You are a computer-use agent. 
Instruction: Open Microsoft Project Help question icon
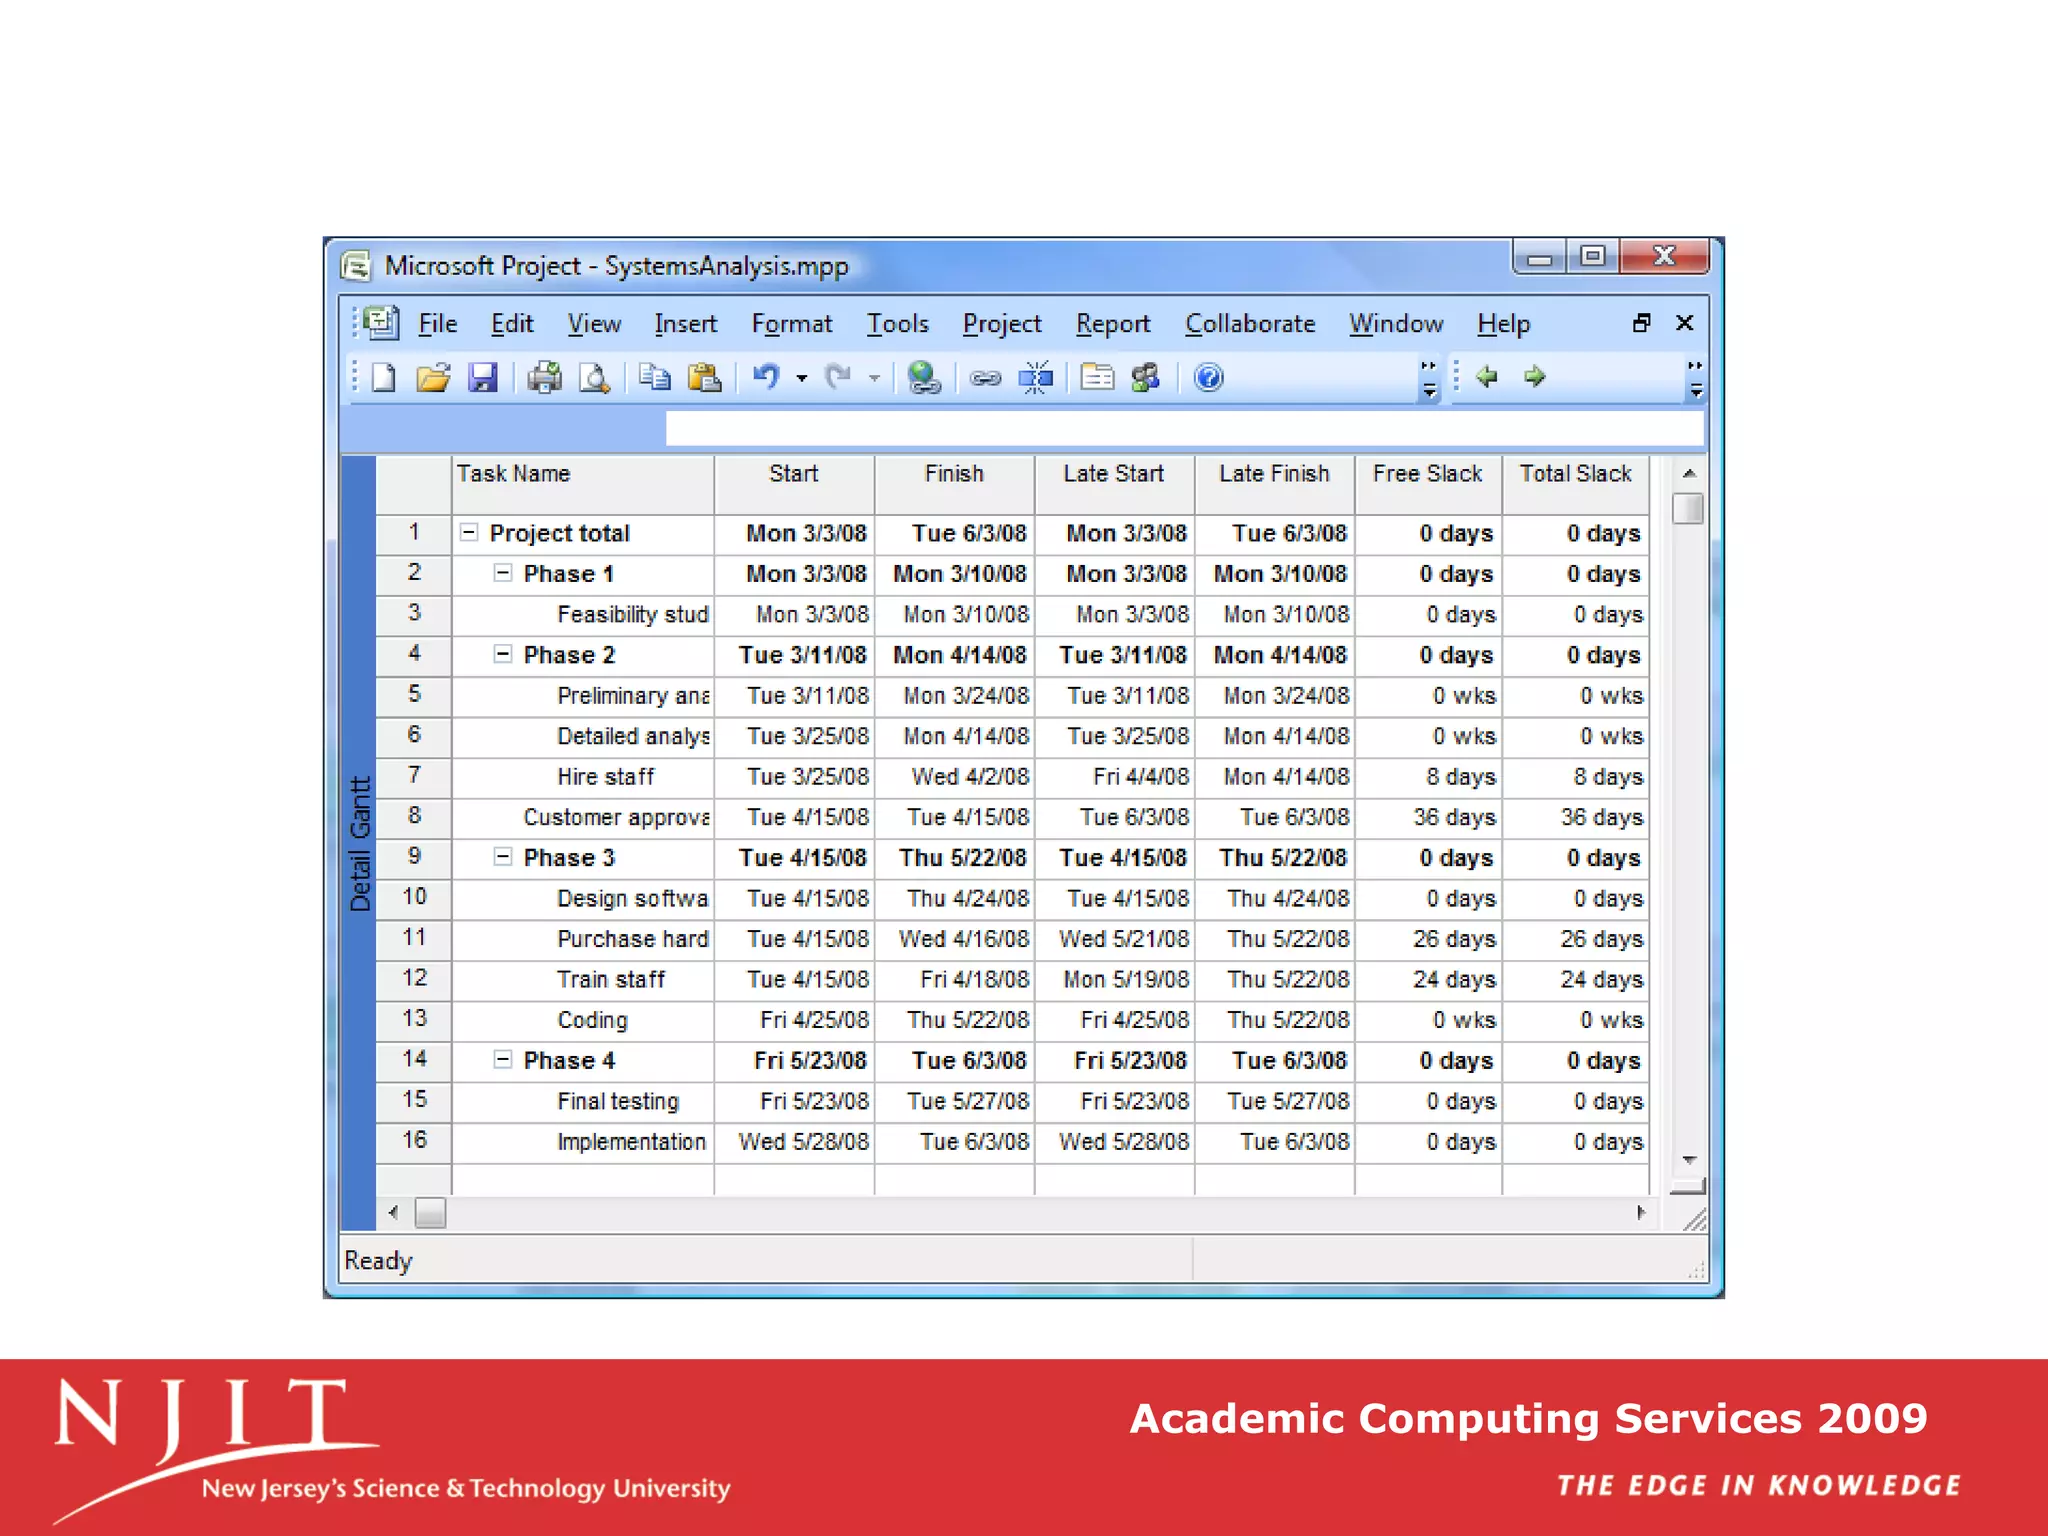tap(1209, 378)
